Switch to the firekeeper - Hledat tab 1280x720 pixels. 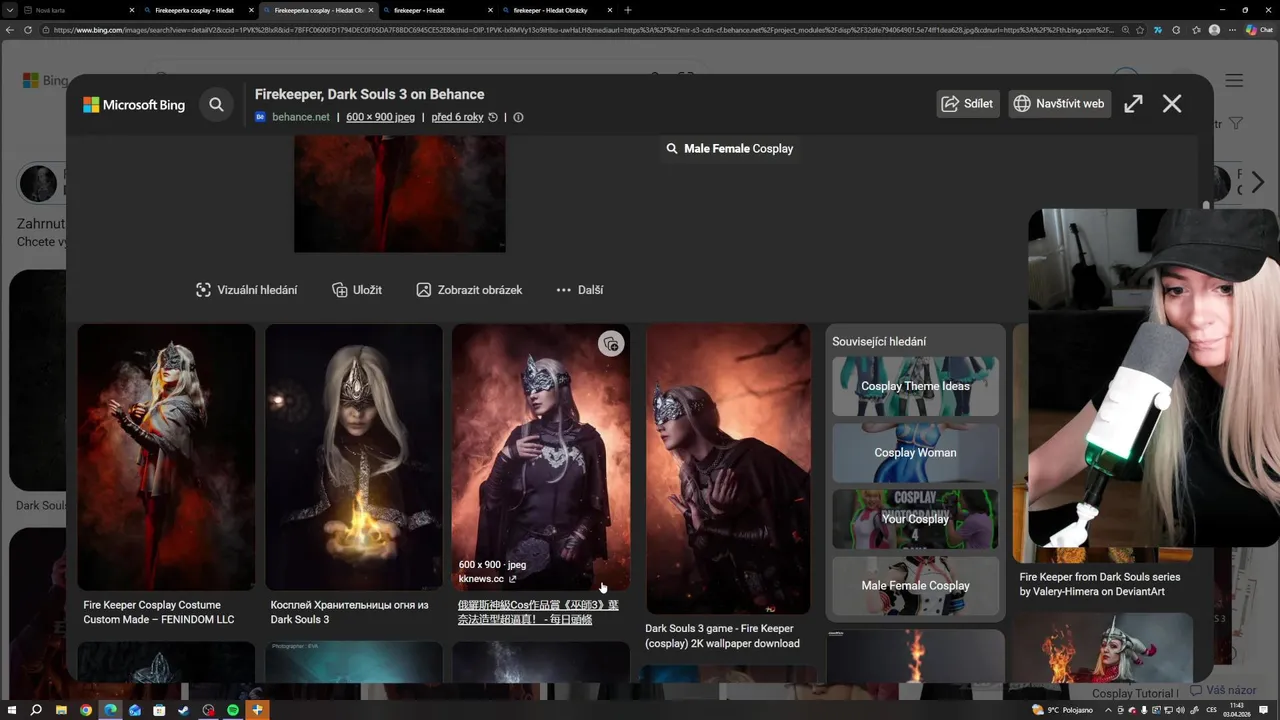438,10
